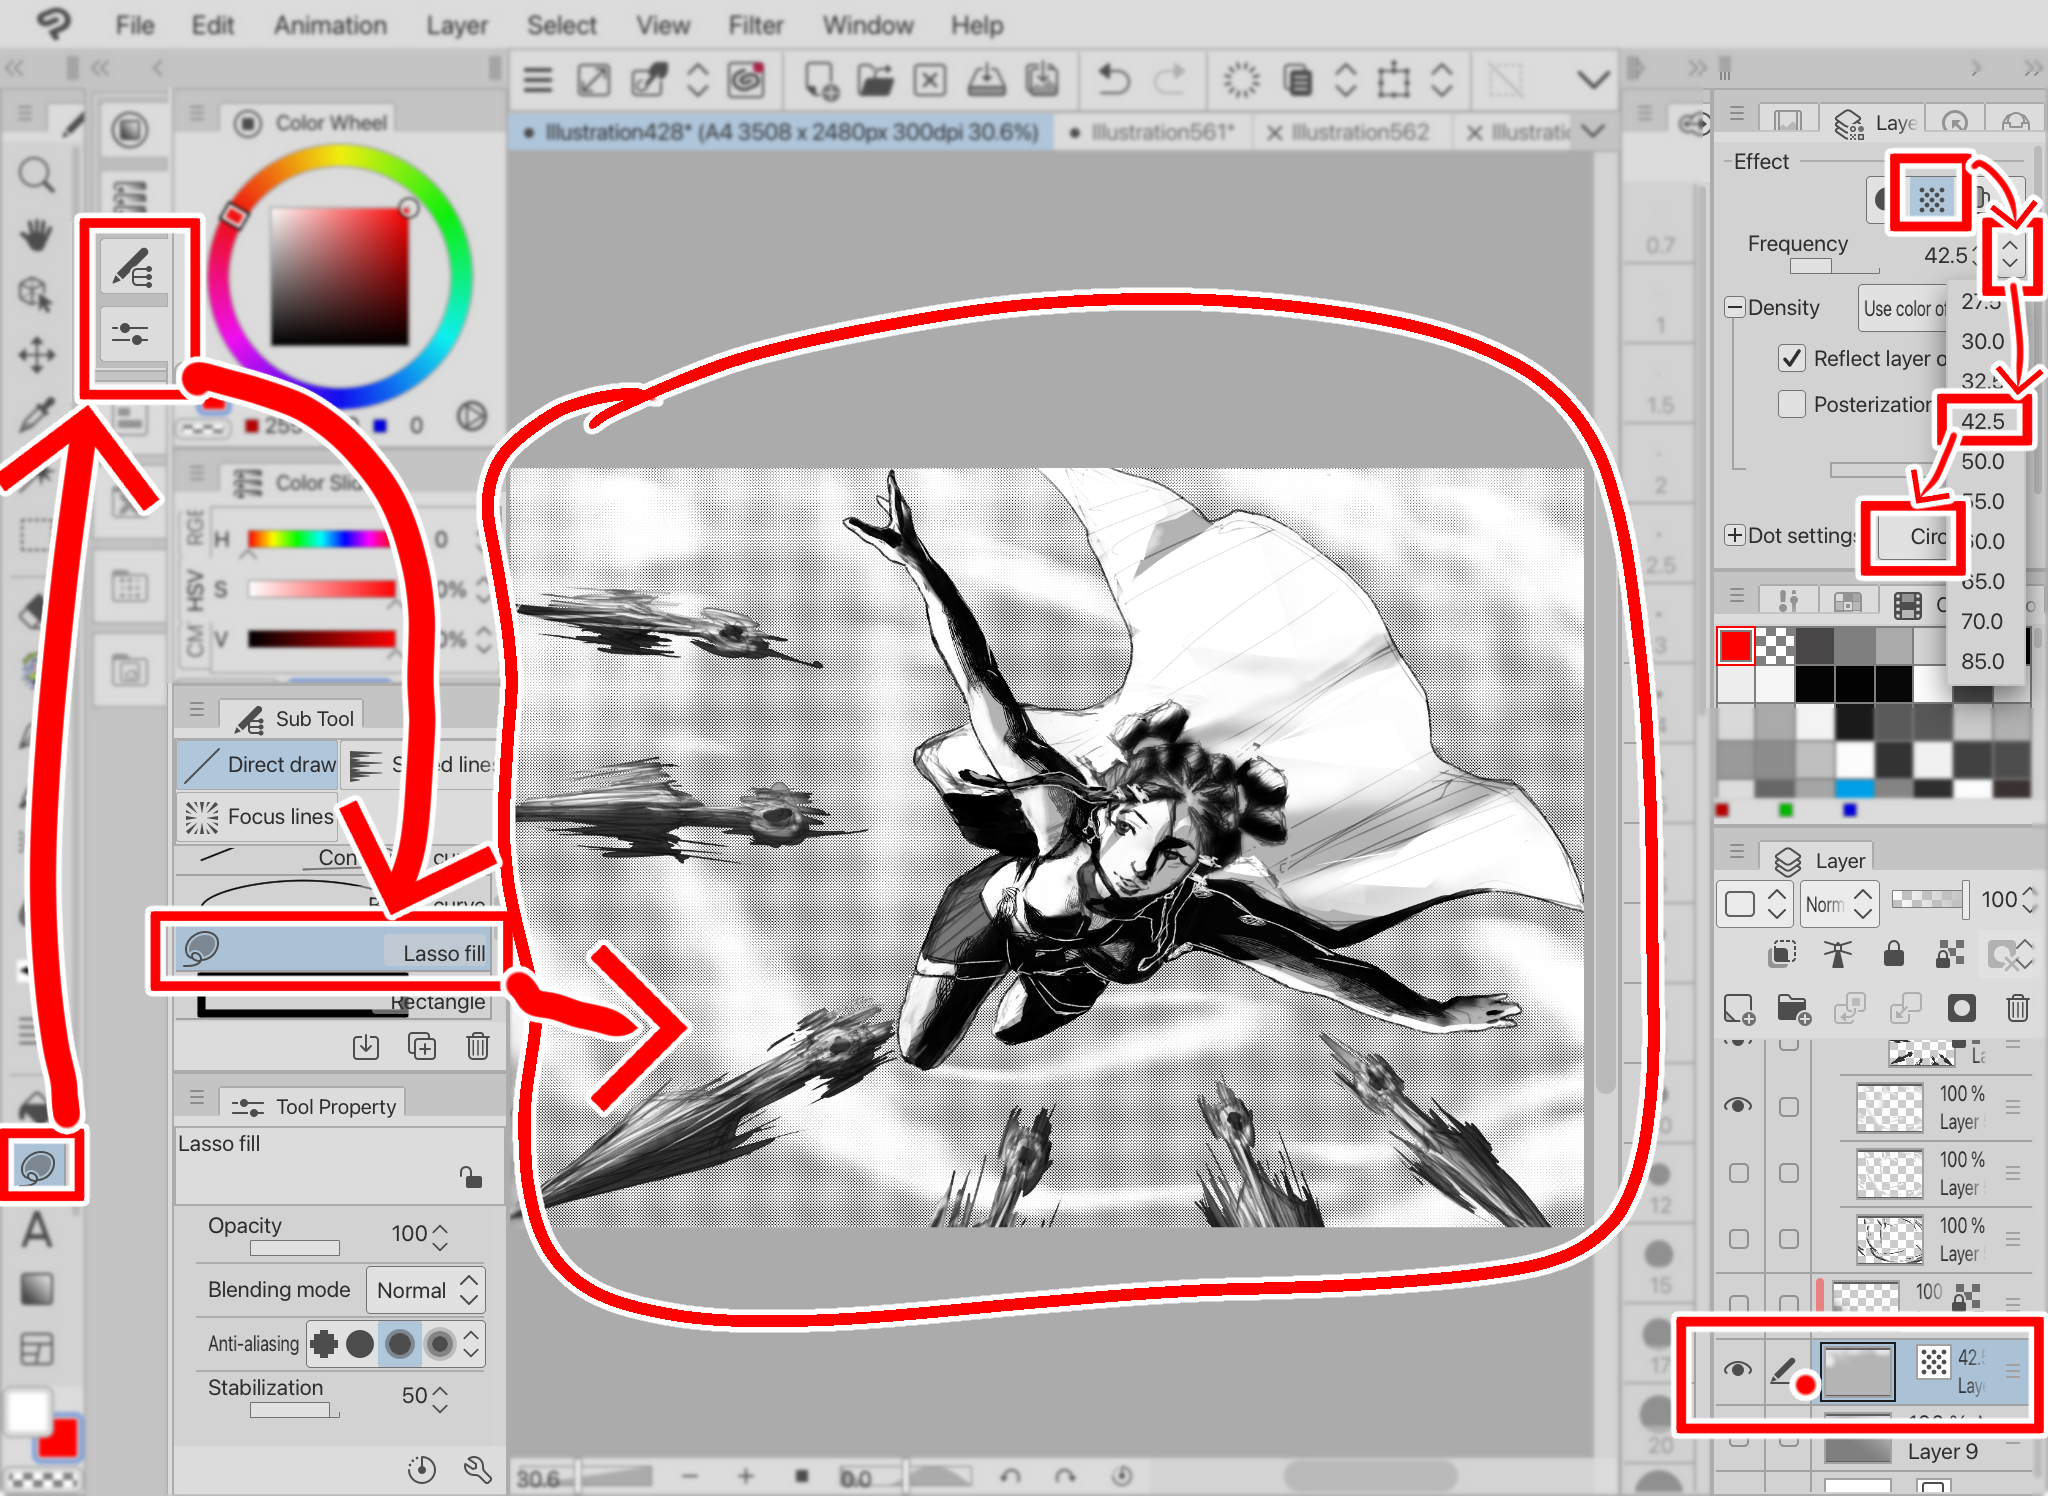Viewport: 2048px width, 1496px height.
Task: Zoom in with the plus icon
Action: [745, 1476]
